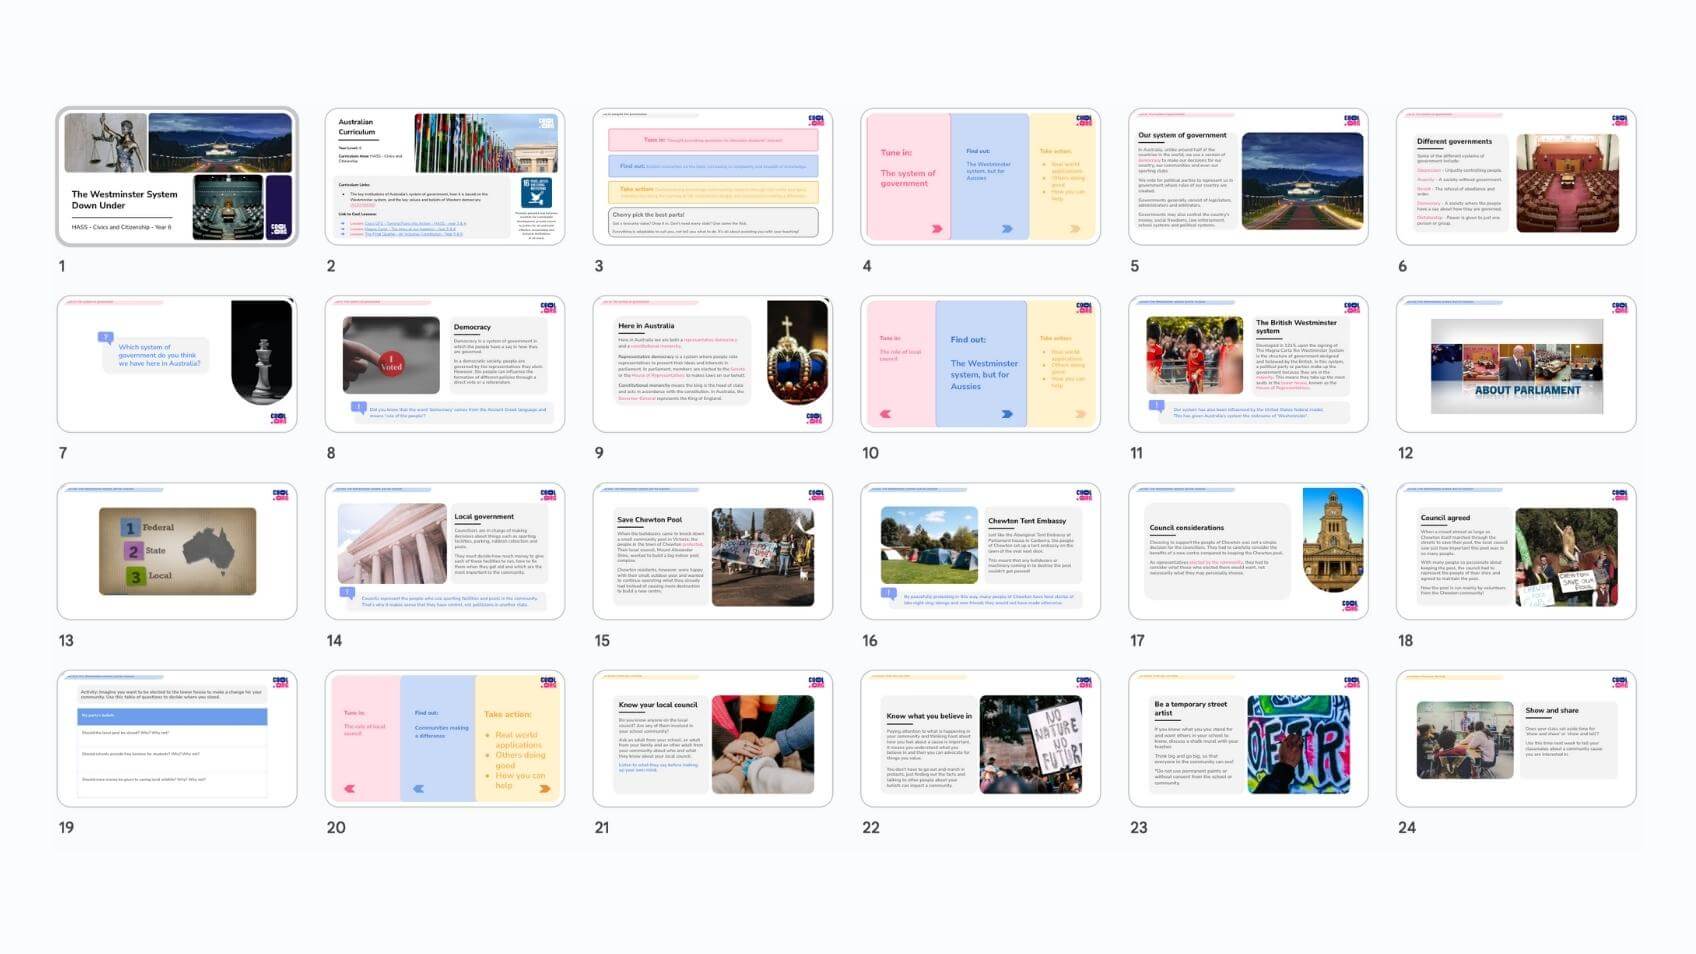Select the Council considerations slide
The image size is (1696, 954).
tap(1248, 551)
